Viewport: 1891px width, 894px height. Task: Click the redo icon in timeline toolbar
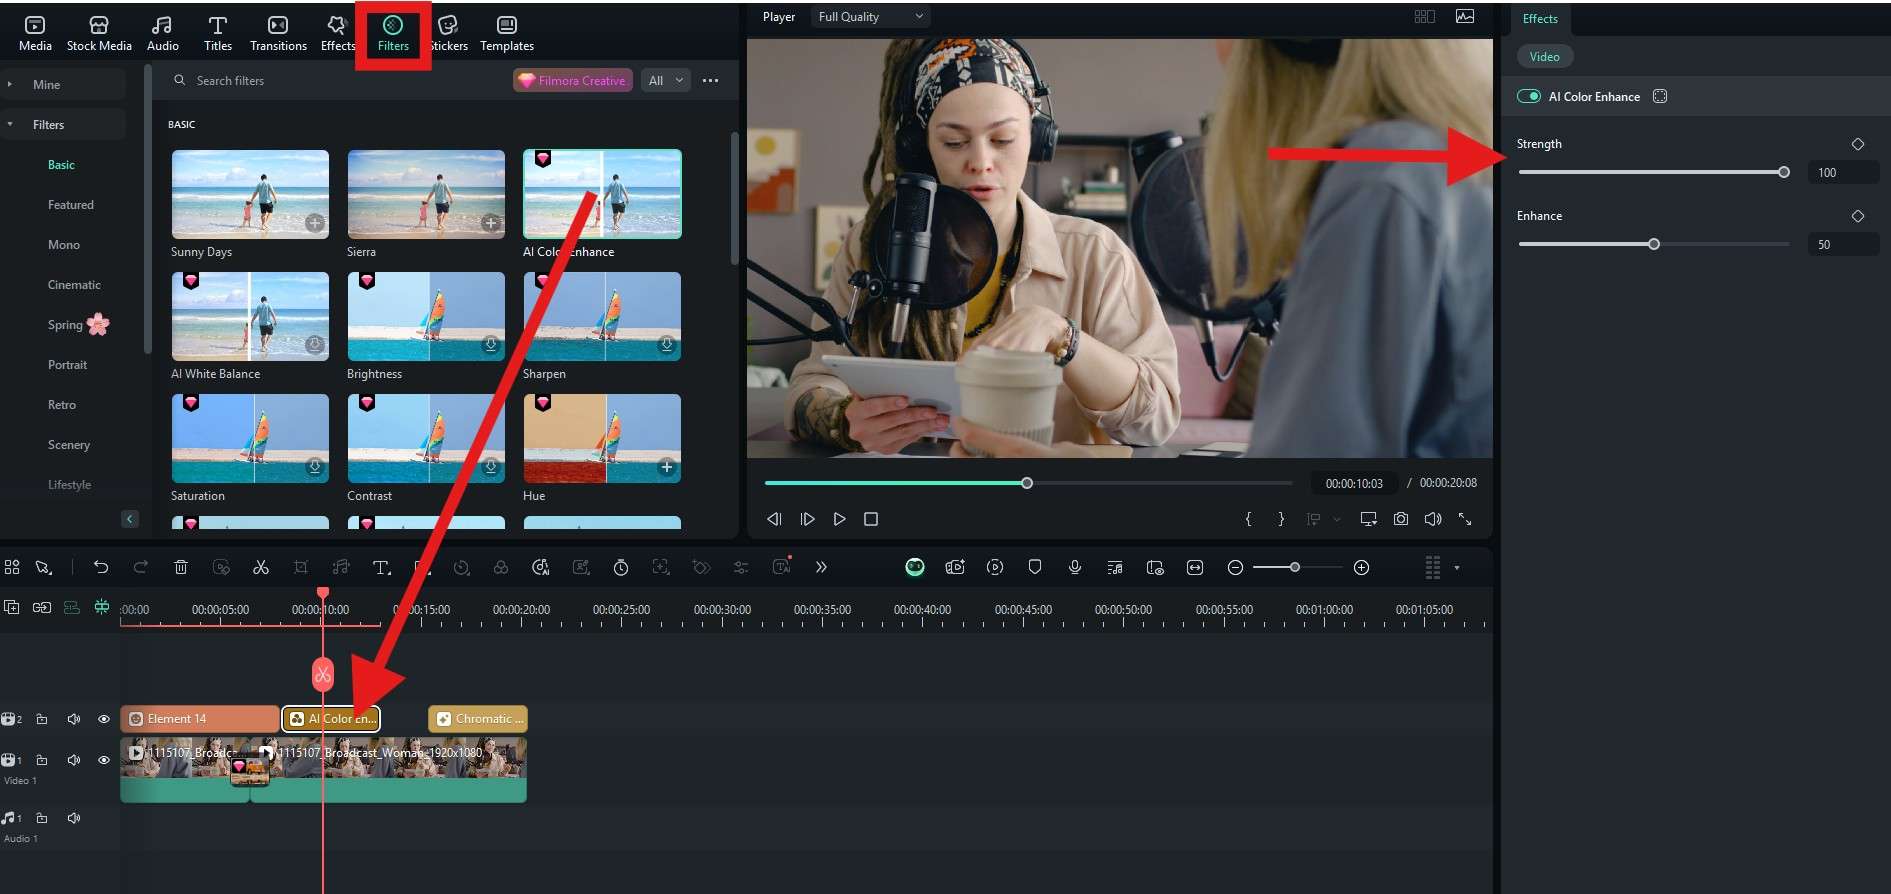click(x=141, y=567)
